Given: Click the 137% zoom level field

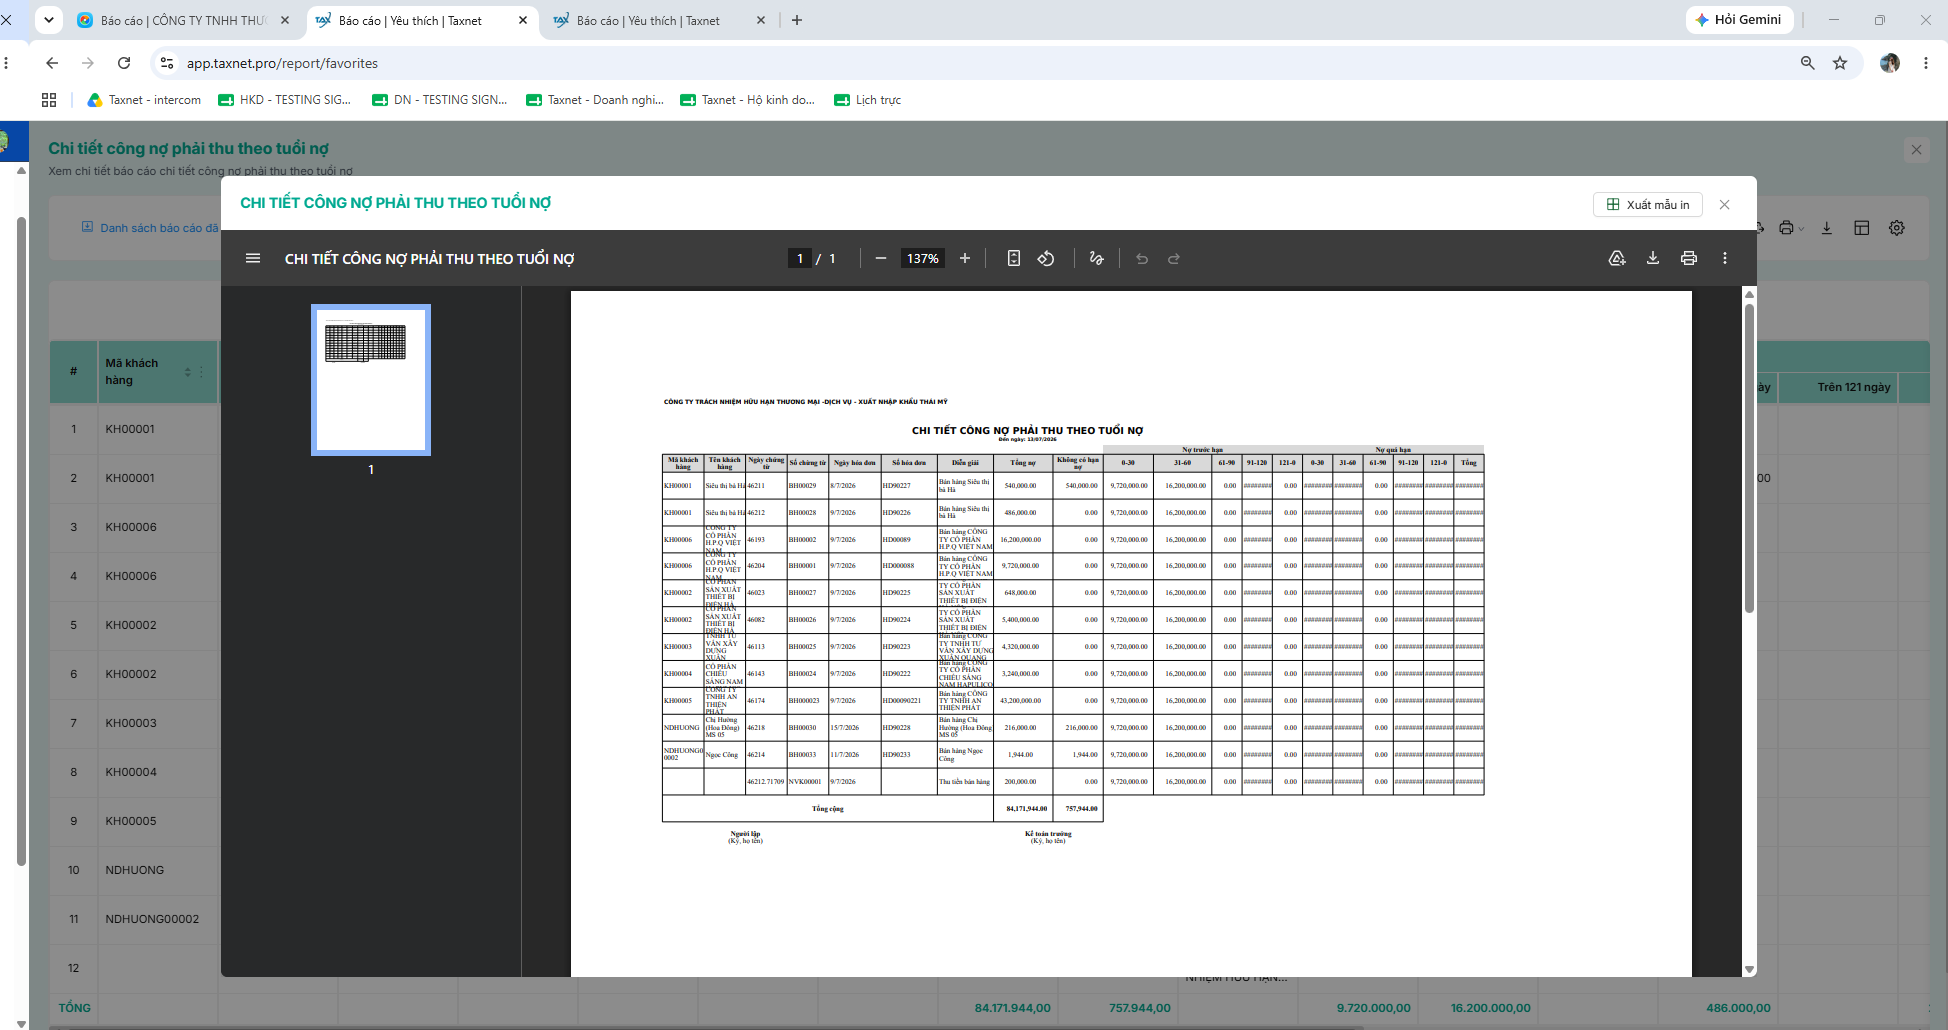Looking at the screenshot, I should pos(922,258).
